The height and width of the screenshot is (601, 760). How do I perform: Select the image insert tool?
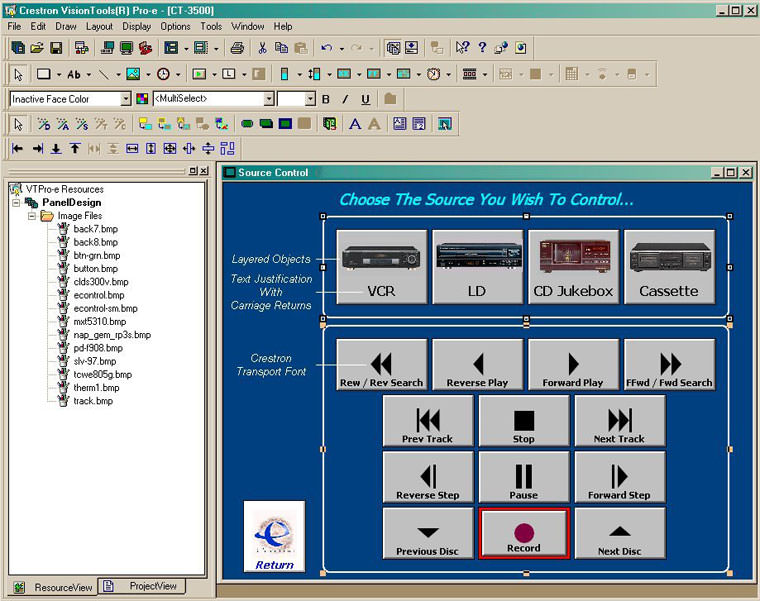click(x=133, y=74)
